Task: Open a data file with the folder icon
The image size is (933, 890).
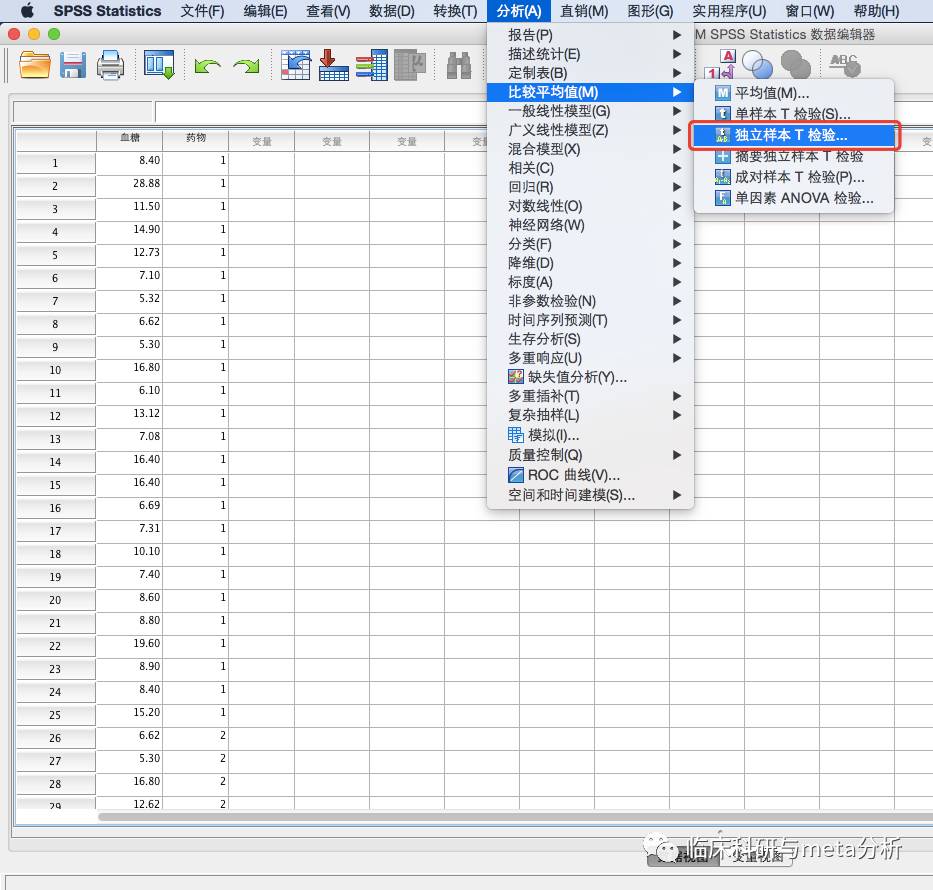Action: pyautogui.click(x=35, y=65)
